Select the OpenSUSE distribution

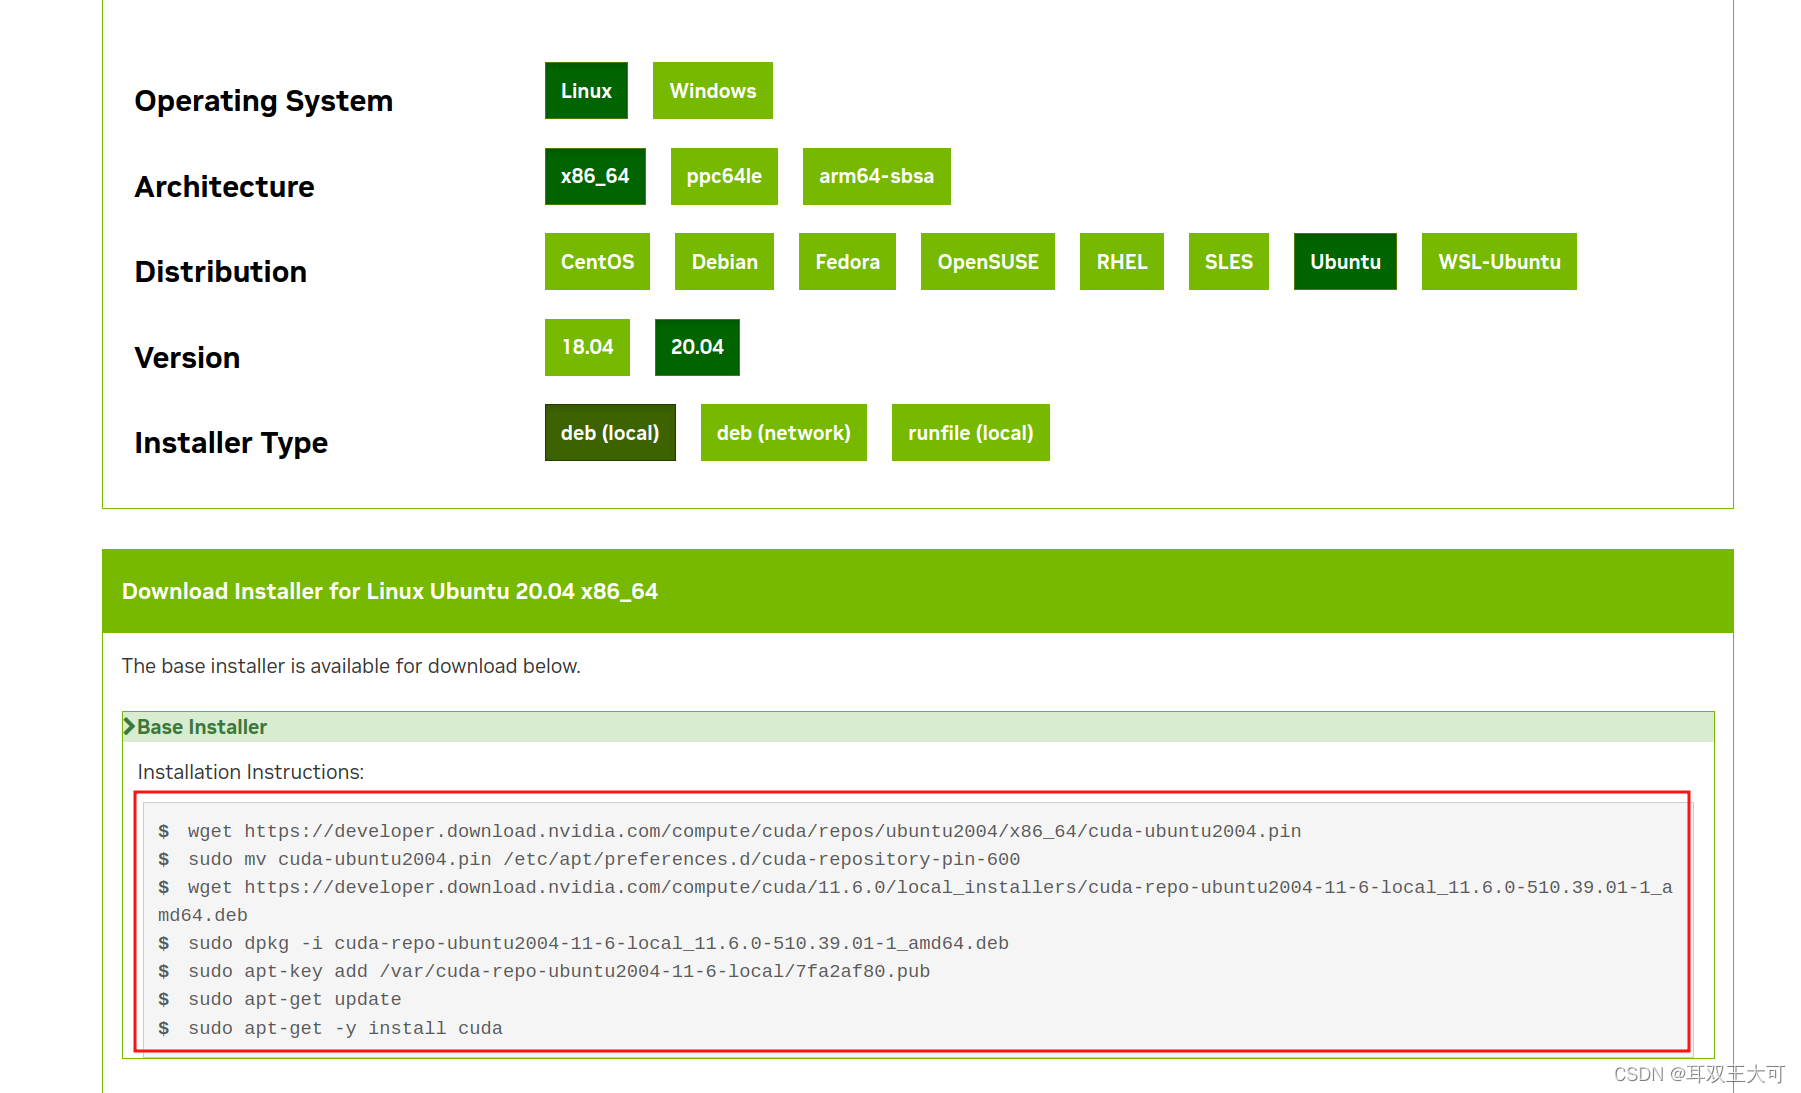click(x=988, y=262)
